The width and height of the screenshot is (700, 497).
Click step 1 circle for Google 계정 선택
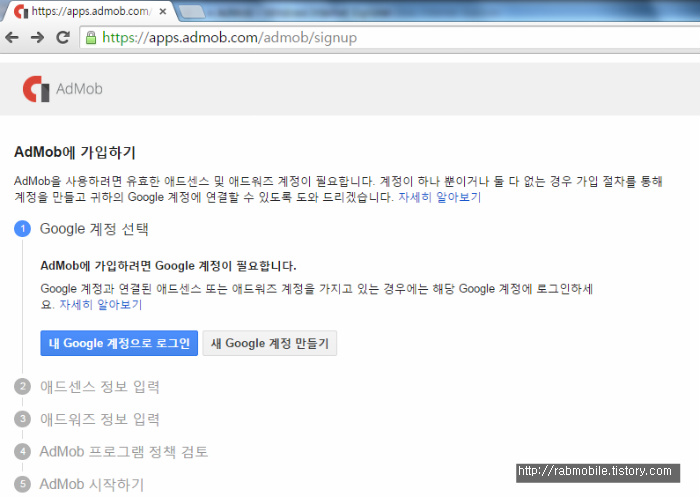22,229
